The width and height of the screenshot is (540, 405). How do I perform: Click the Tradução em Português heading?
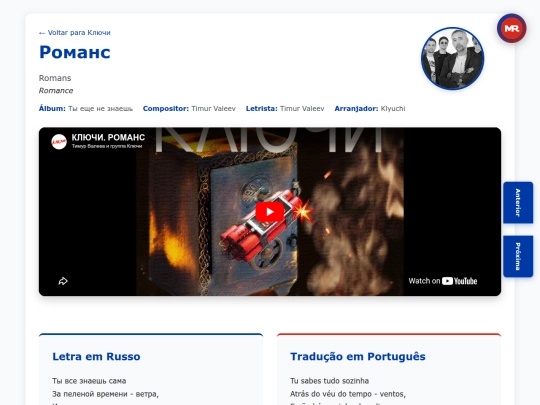(x=358, y=356)
